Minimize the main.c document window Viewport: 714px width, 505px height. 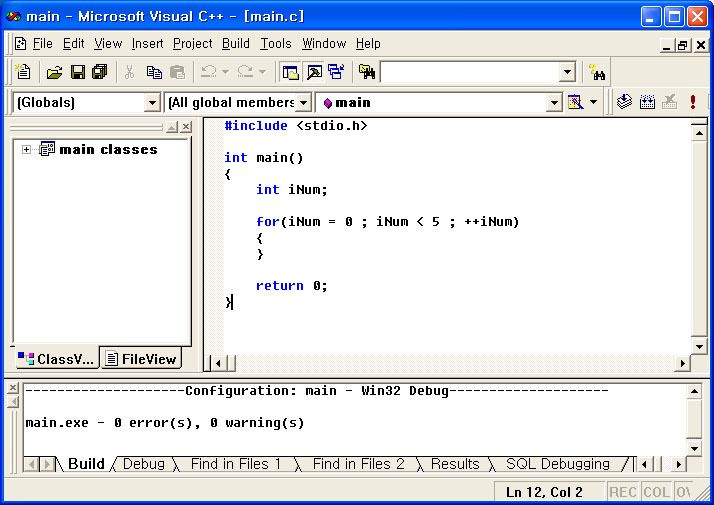(667, 45)
